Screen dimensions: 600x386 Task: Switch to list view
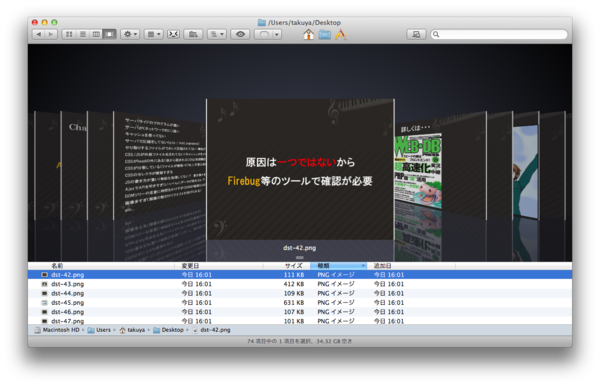point(82,34)
